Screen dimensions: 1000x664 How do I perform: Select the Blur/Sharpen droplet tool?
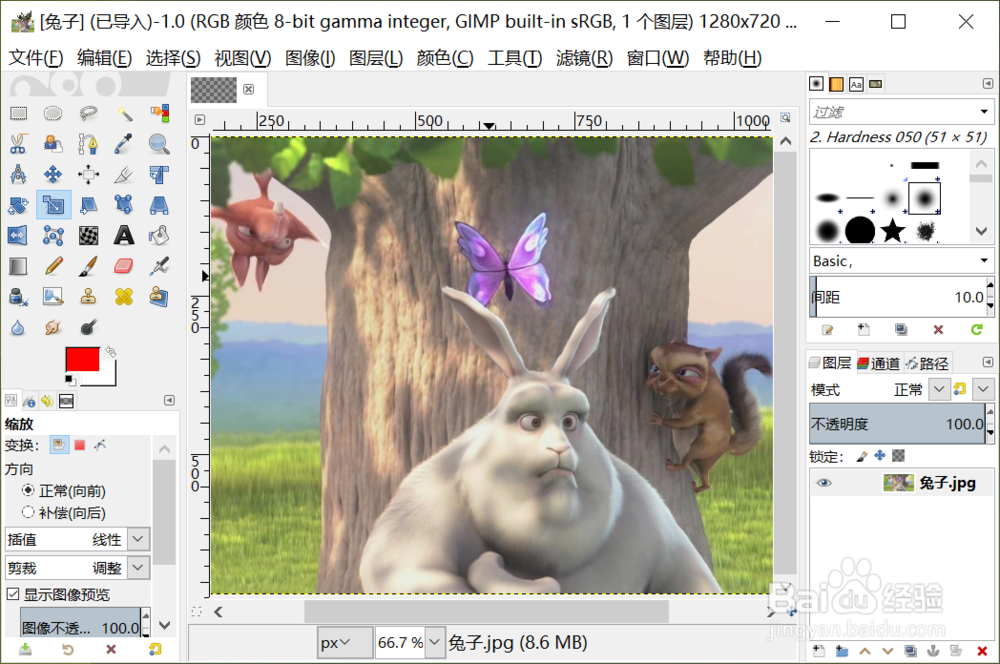click(x=18, y=327)
